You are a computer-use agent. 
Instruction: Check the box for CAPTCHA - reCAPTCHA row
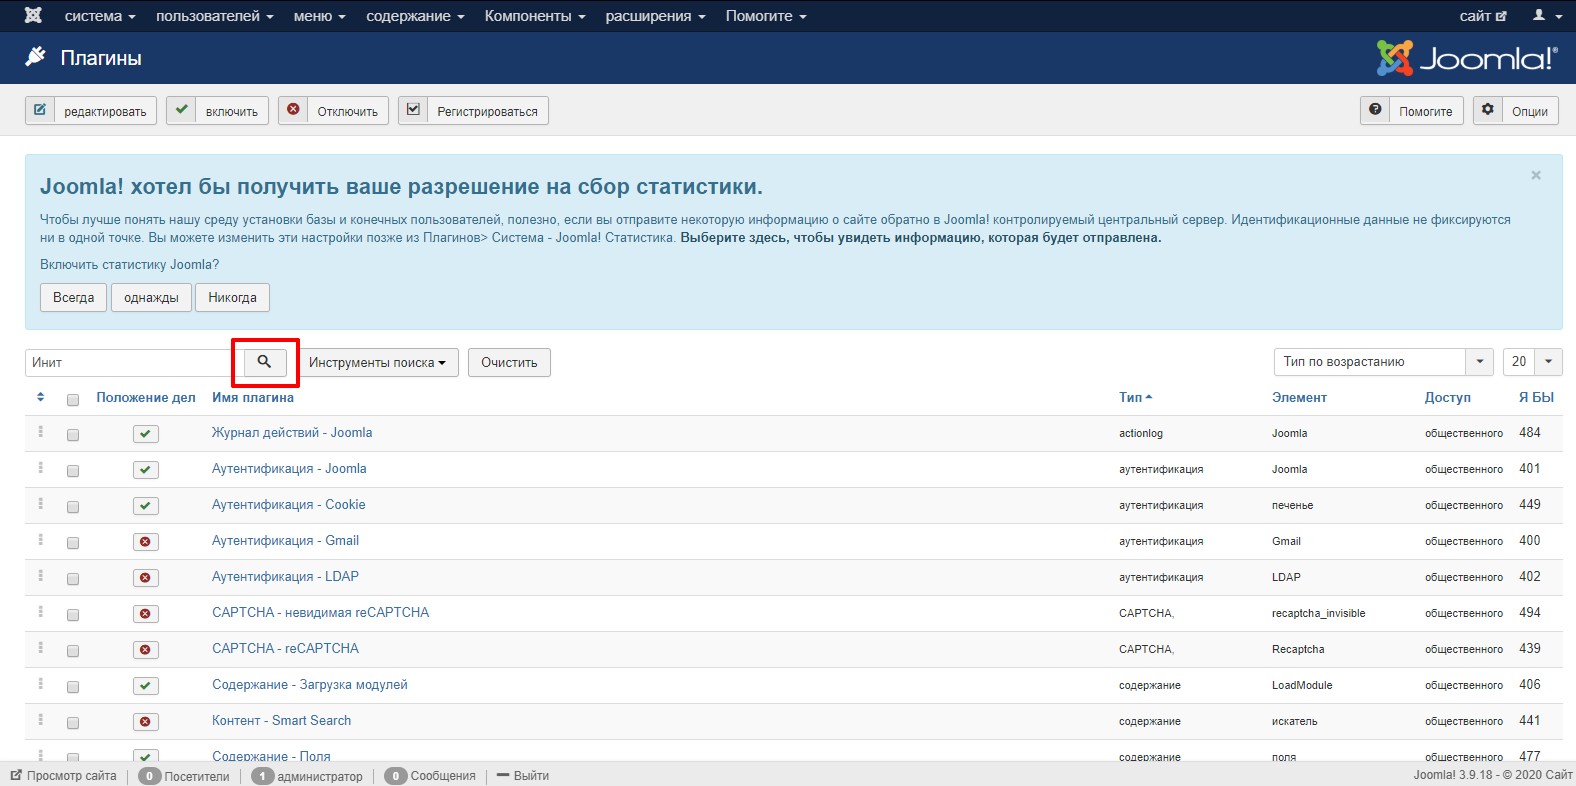pos(73,651)
